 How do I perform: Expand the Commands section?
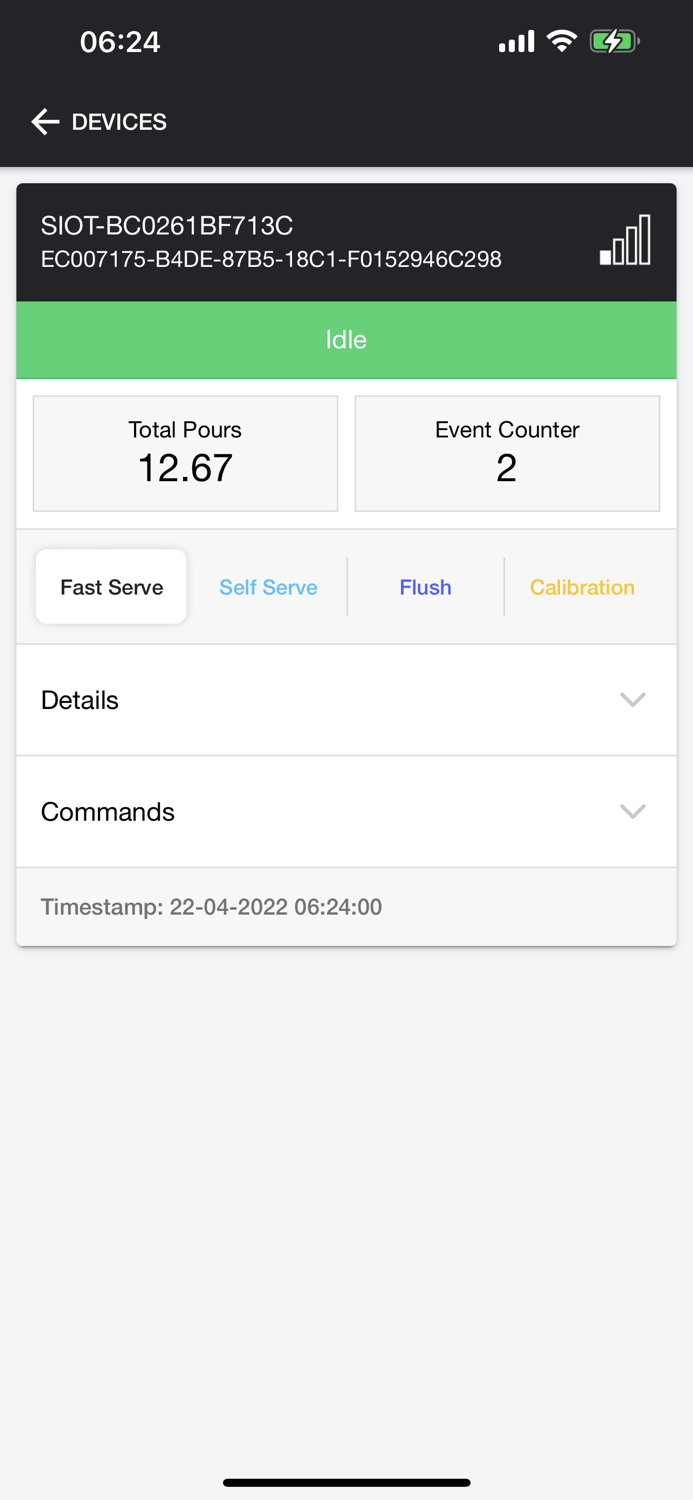pos(346,811)
